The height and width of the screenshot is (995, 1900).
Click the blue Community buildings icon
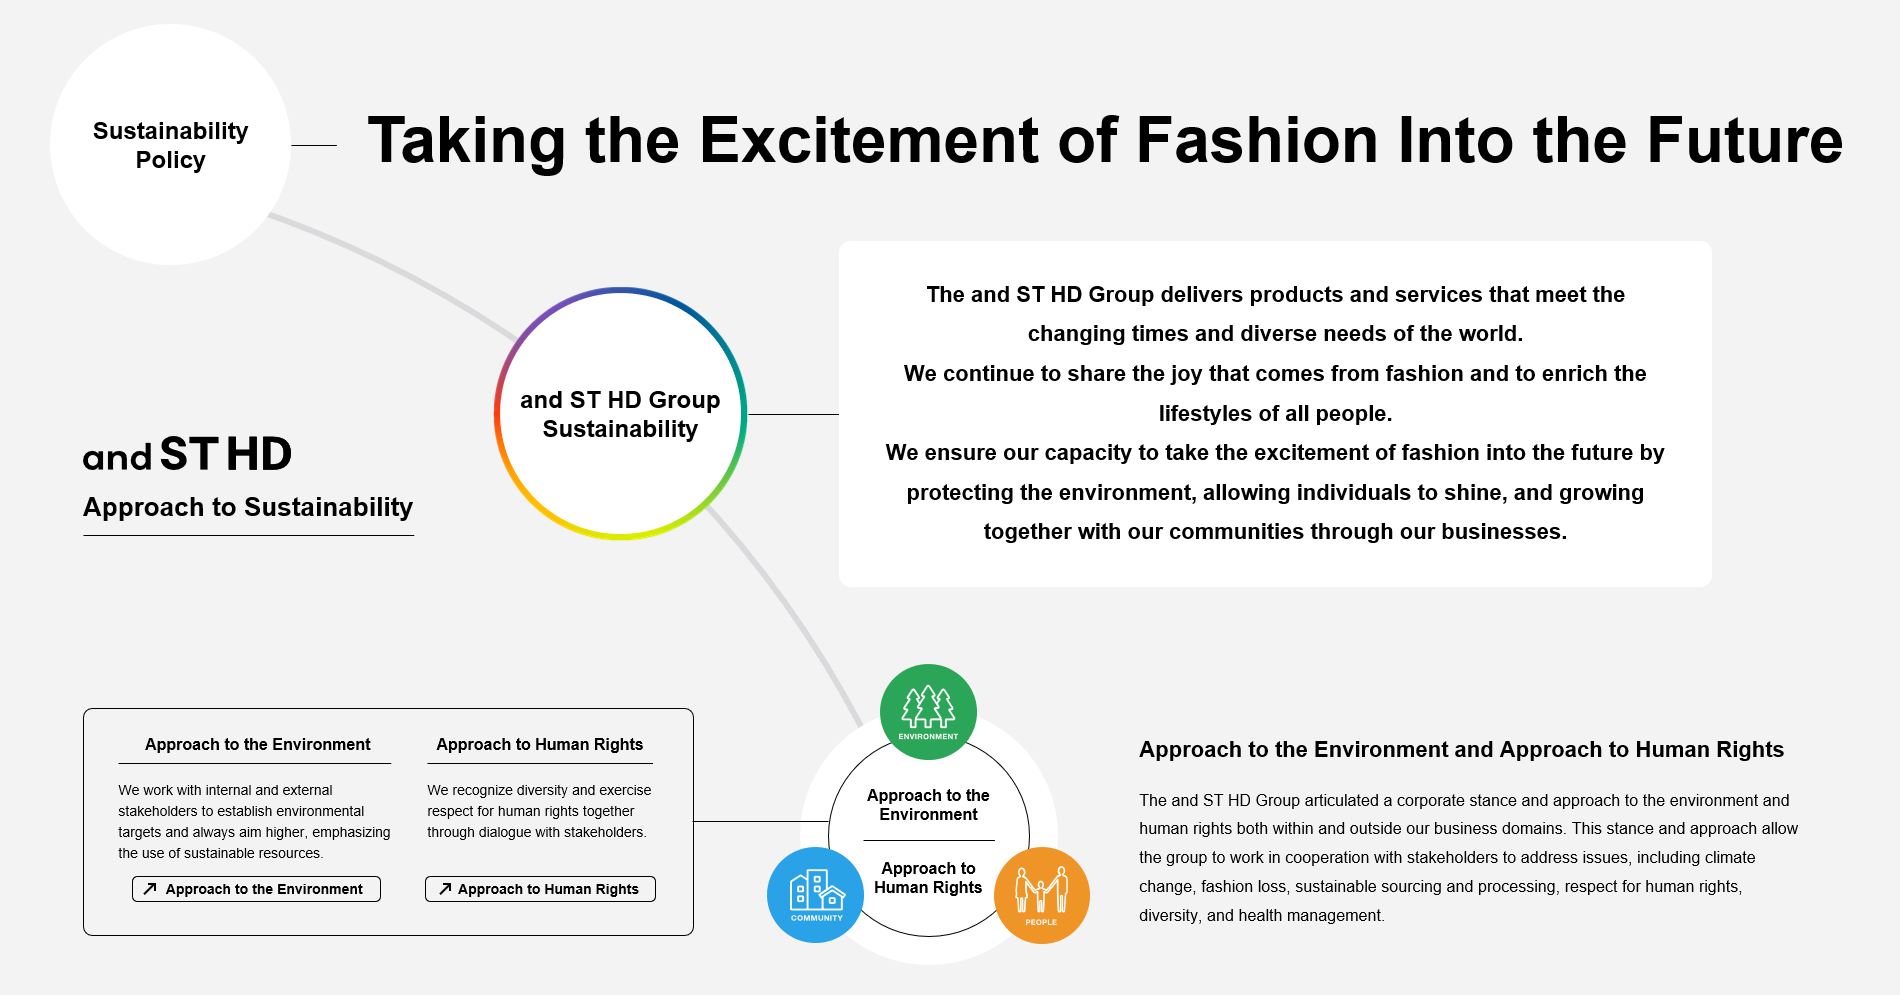click(x=815, y=894)
